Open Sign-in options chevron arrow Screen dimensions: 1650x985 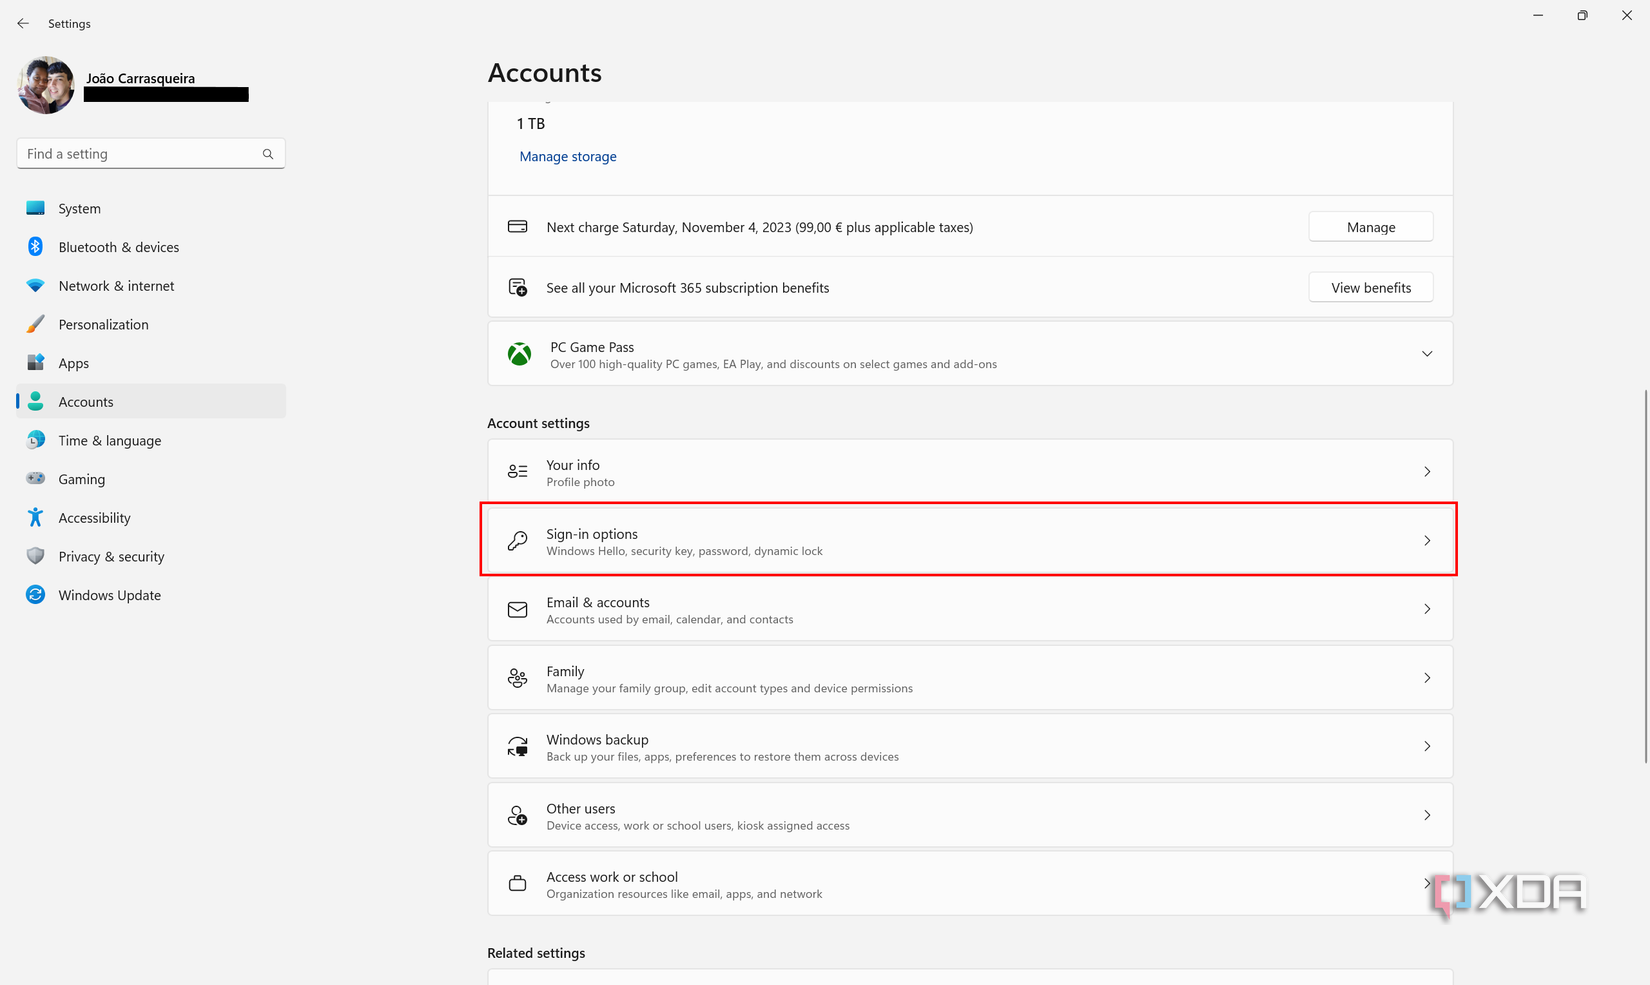[1427, 541]
